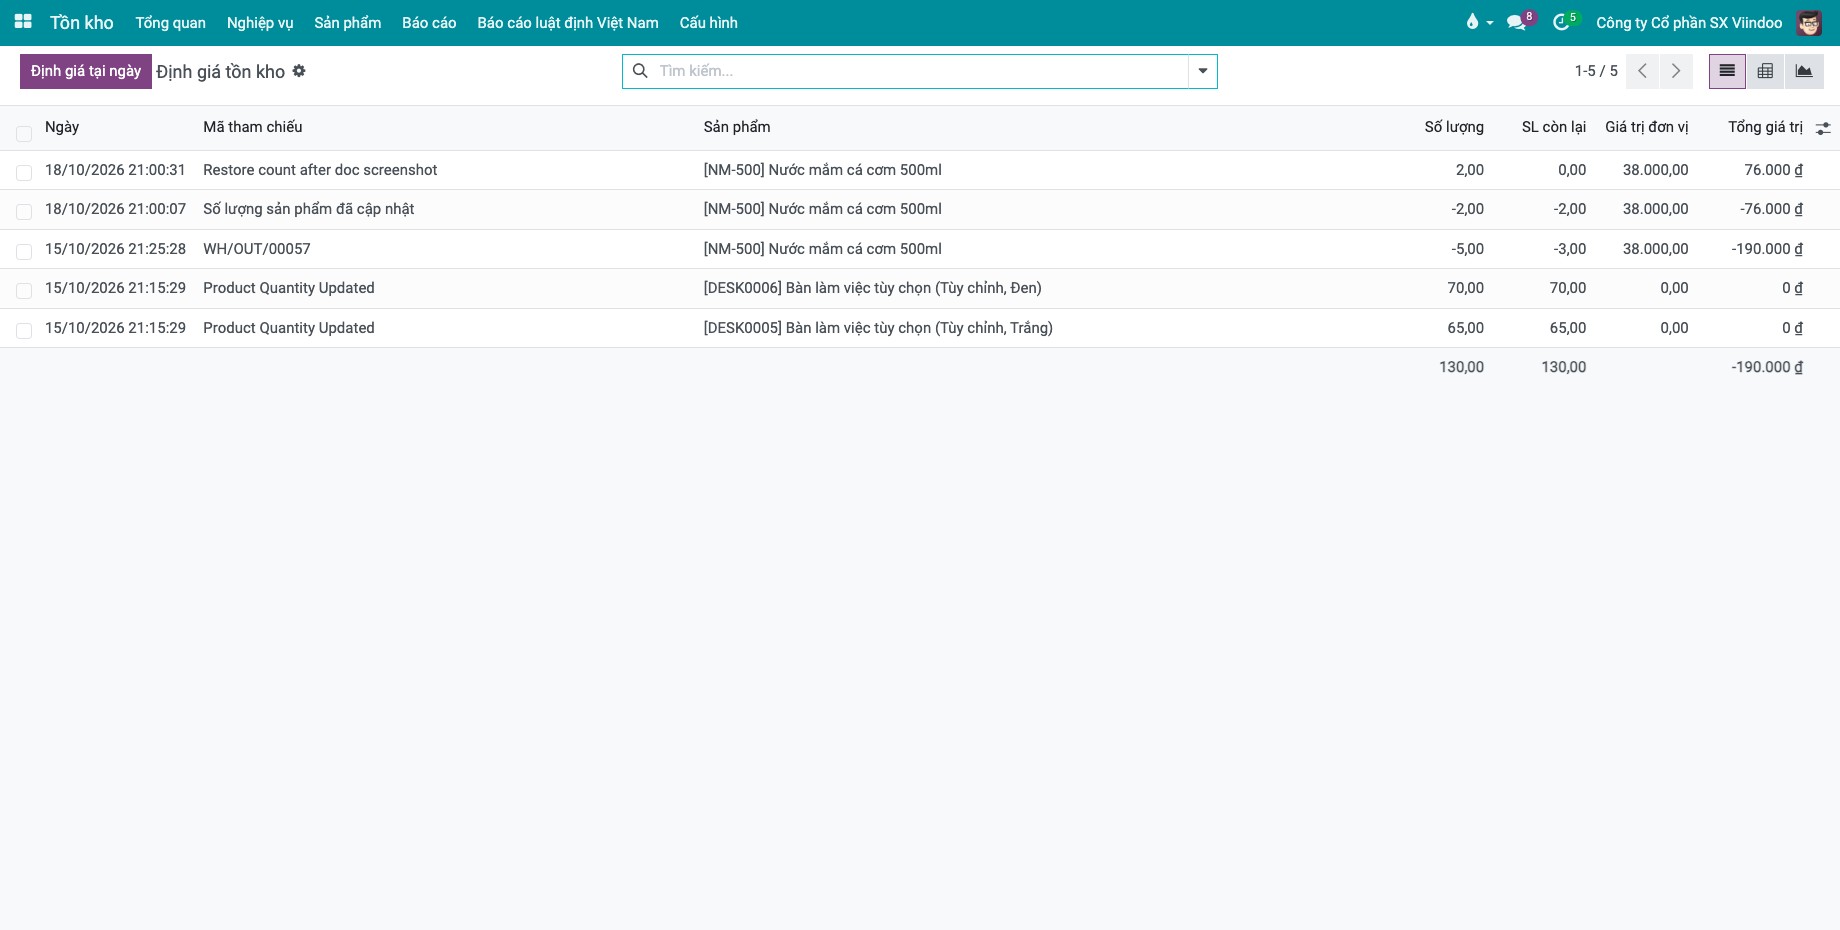Go to Tổng quan
The image size is (1840, 930).
(170, 22)
